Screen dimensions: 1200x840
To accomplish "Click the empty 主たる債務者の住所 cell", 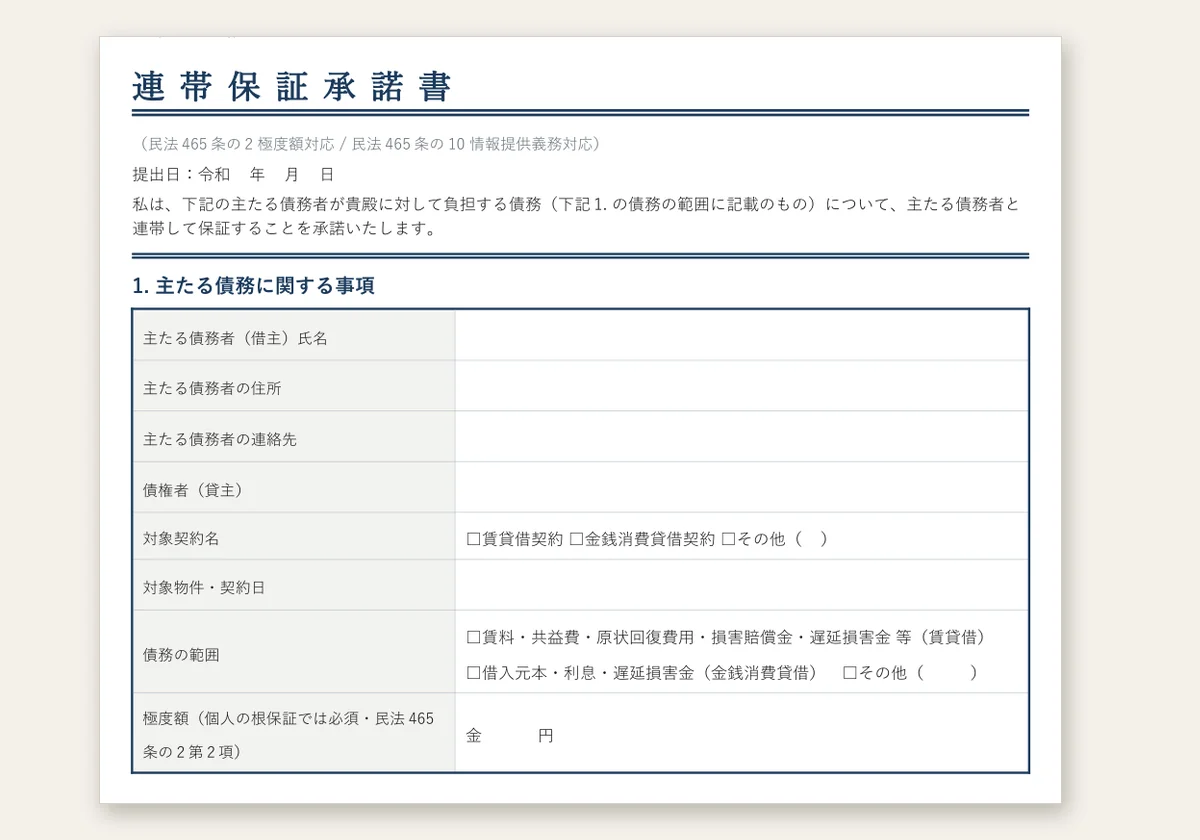I will [741, 386].
